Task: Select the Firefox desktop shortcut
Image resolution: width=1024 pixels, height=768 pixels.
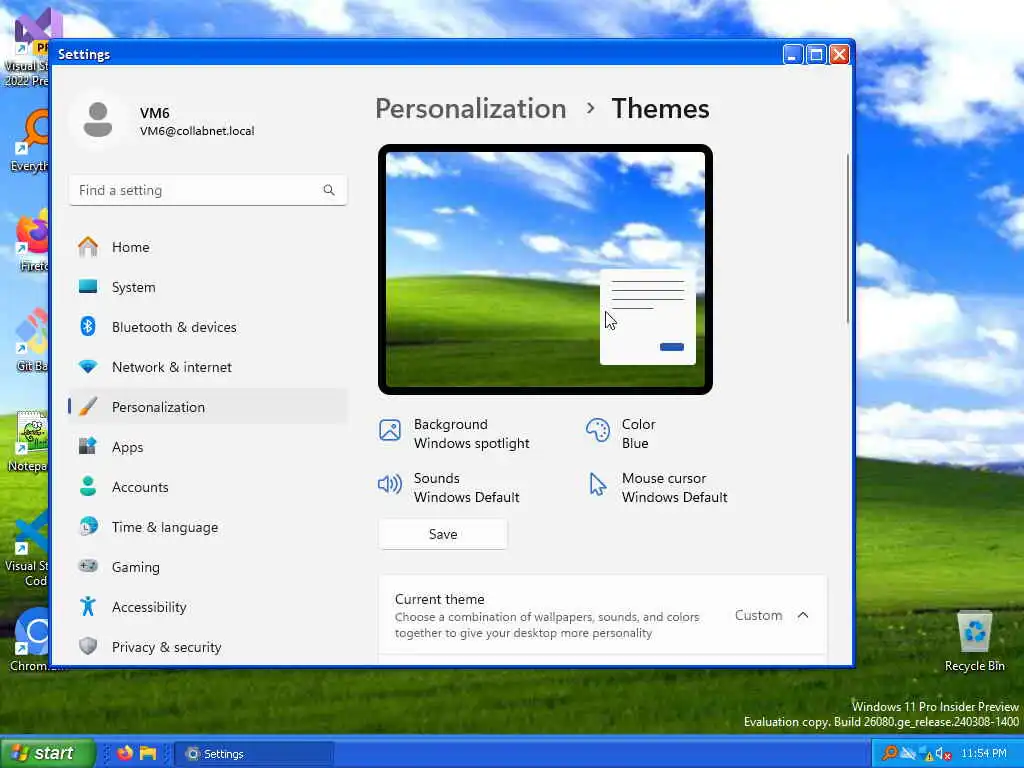Action: pos(30,240)
